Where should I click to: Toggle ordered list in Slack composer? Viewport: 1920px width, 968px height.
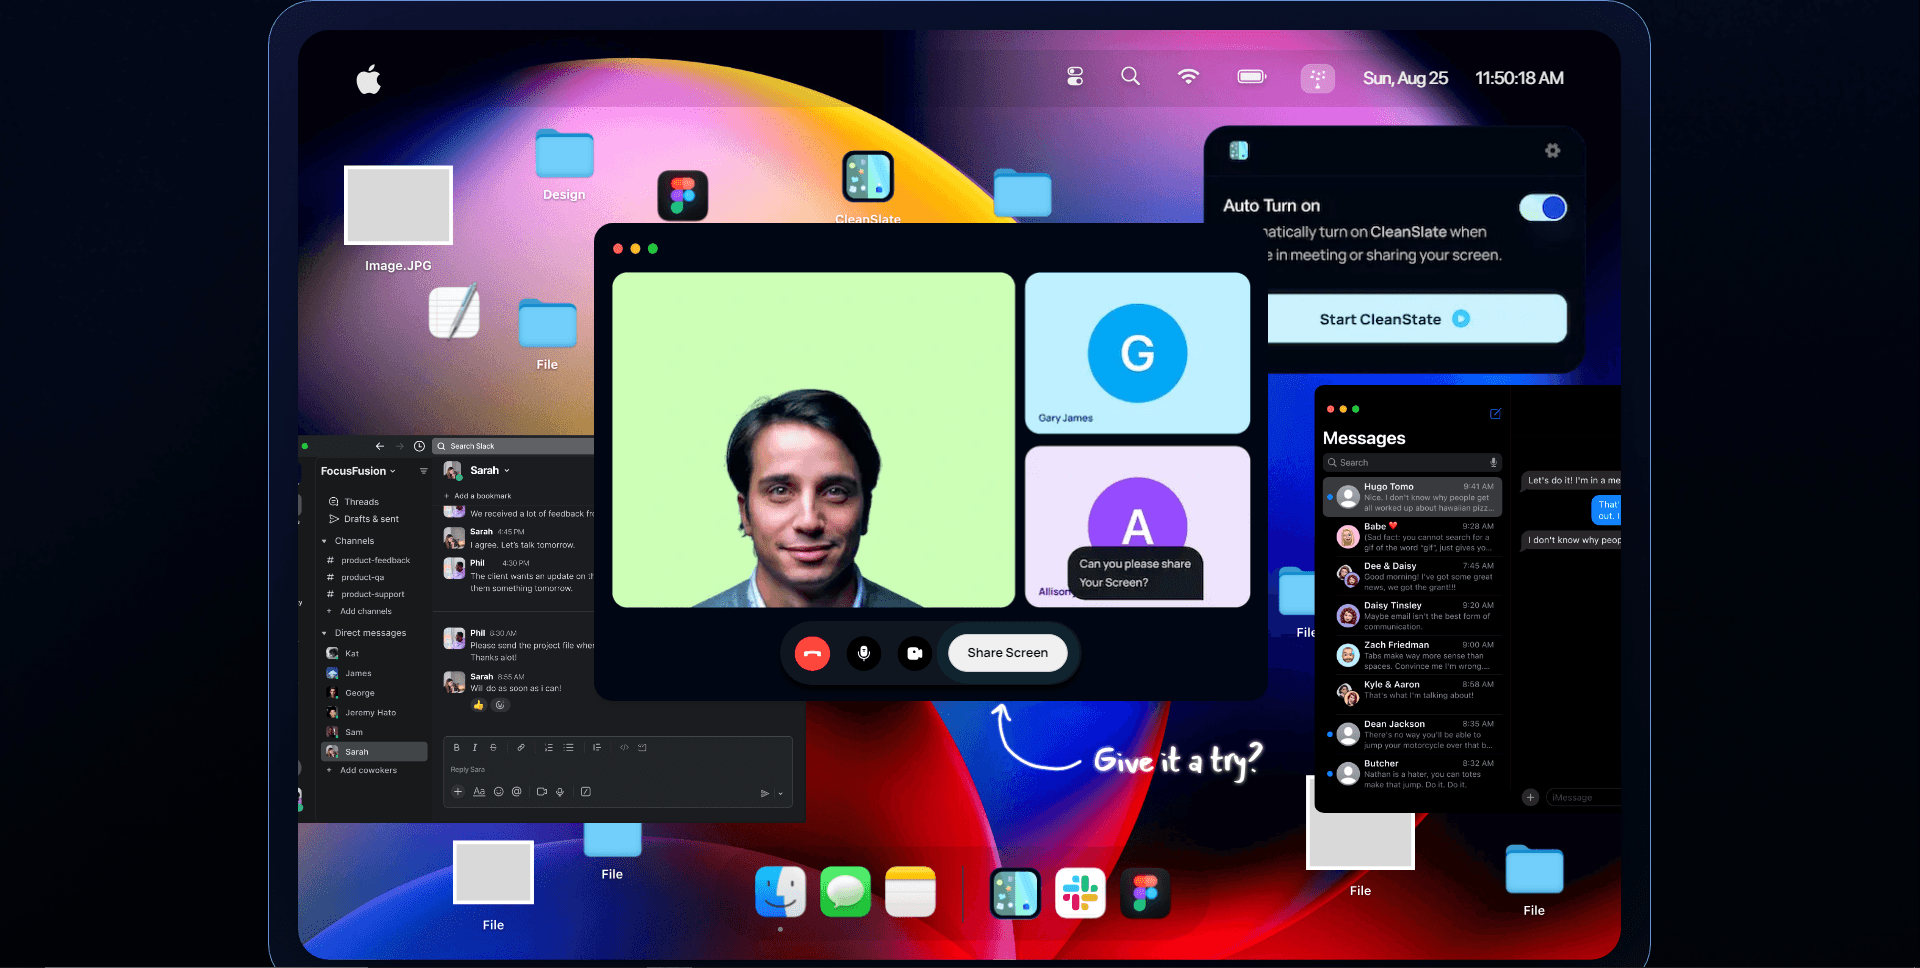pyautogui.click(x=549, y=747)
